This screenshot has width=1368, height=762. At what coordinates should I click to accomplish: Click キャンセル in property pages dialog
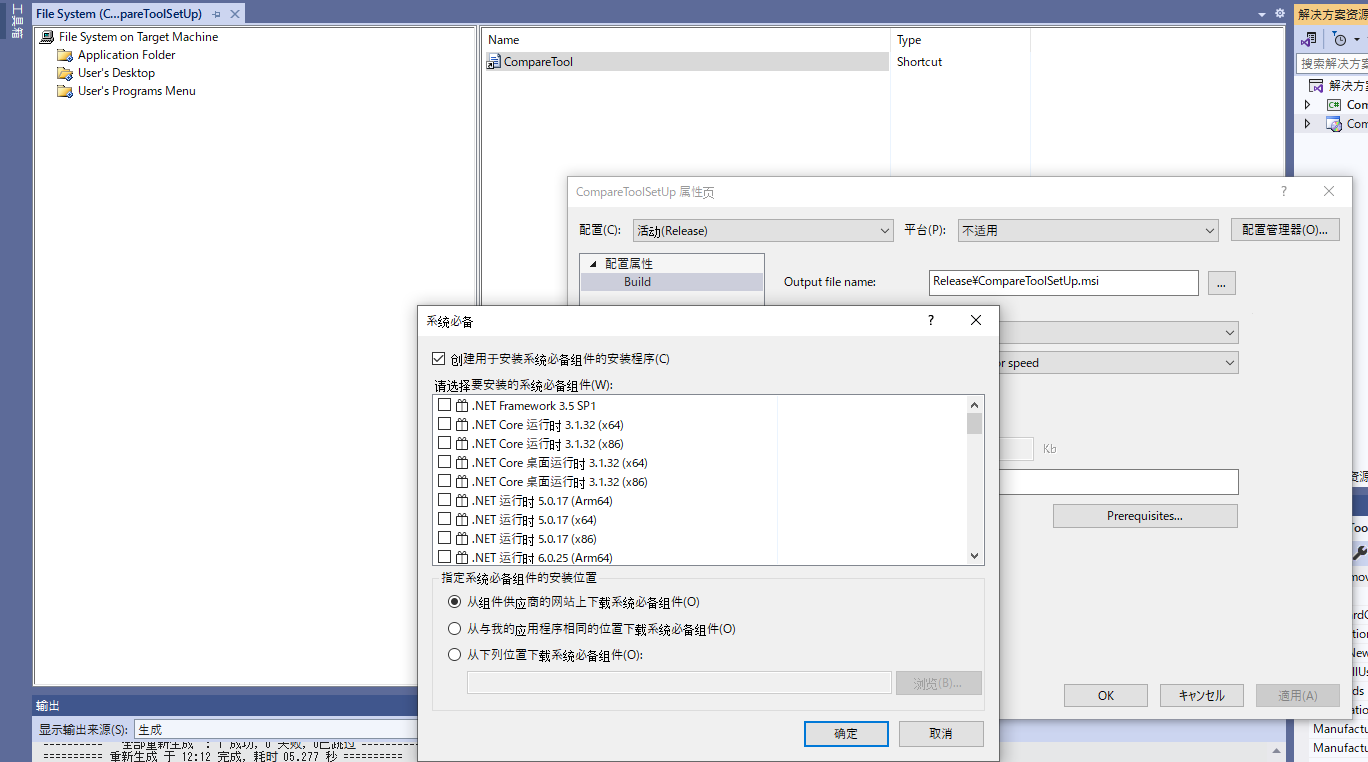(x=1202, y=695)
